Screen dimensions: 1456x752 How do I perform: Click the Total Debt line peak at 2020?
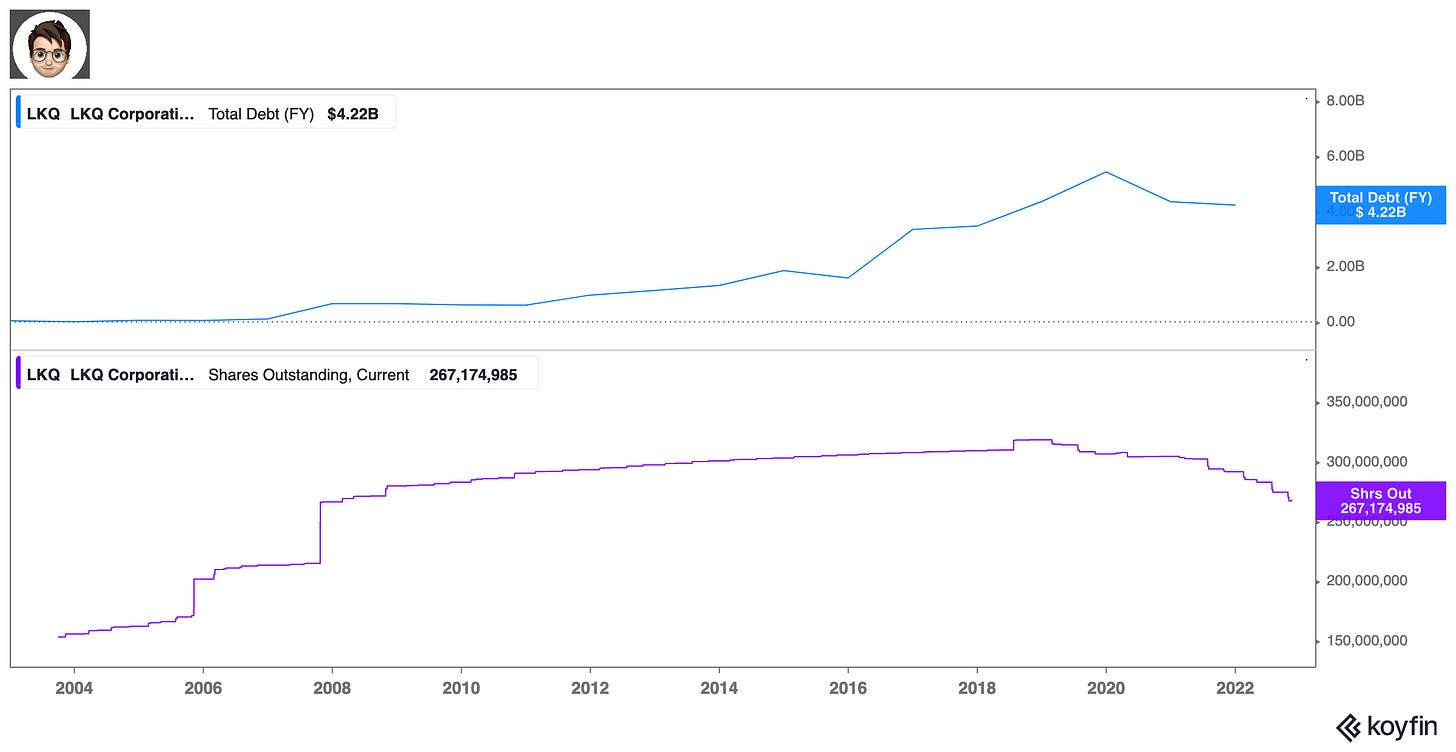point(1105,172)
